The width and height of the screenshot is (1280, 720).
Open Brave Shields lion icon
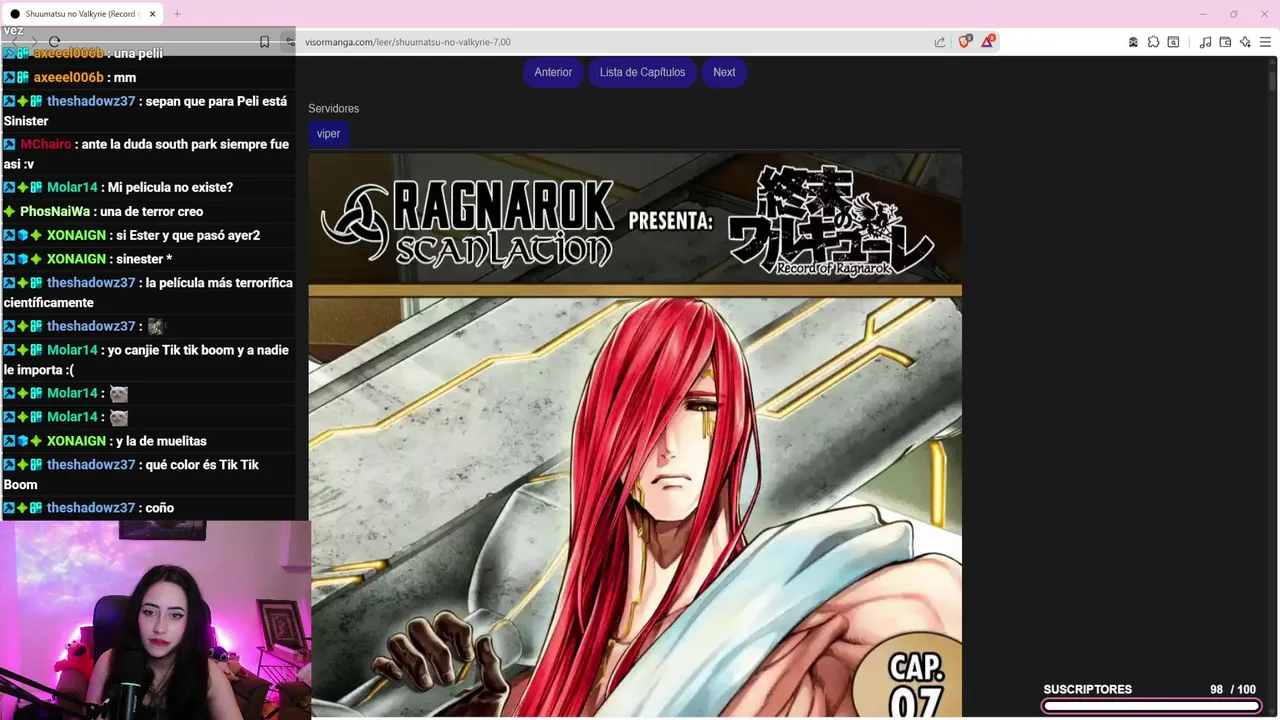tap(965, 42)
